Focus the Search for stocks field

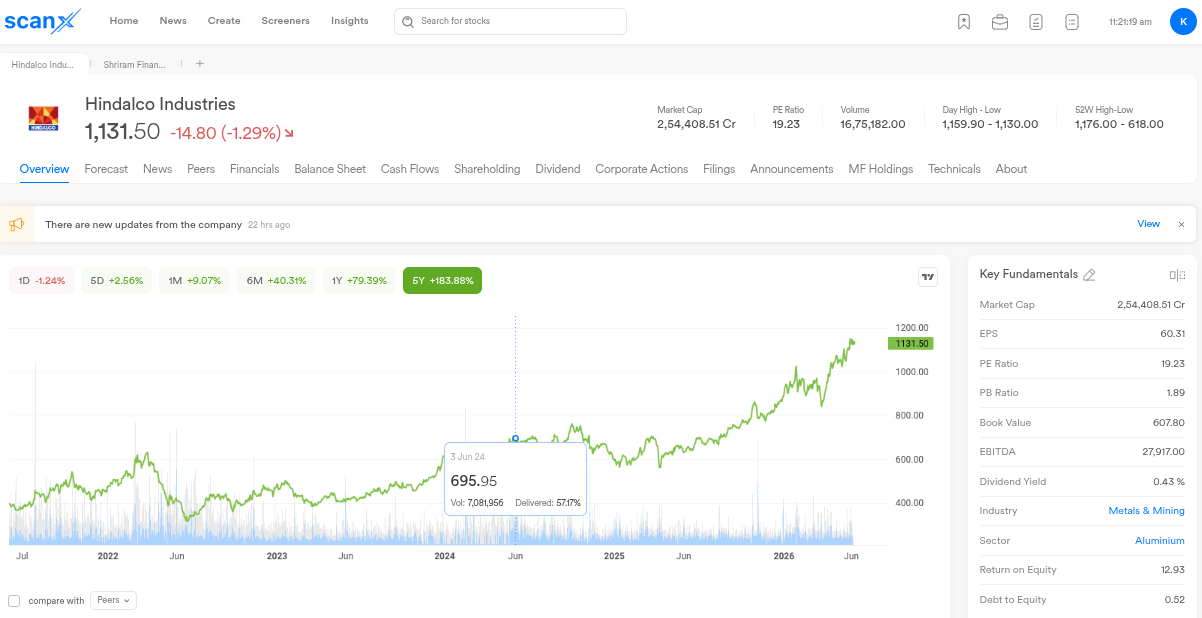(510, 21)
